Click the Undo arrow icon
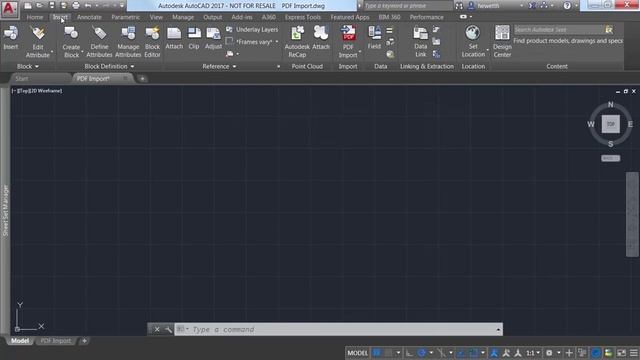640x360 pixels. point(88,6)
